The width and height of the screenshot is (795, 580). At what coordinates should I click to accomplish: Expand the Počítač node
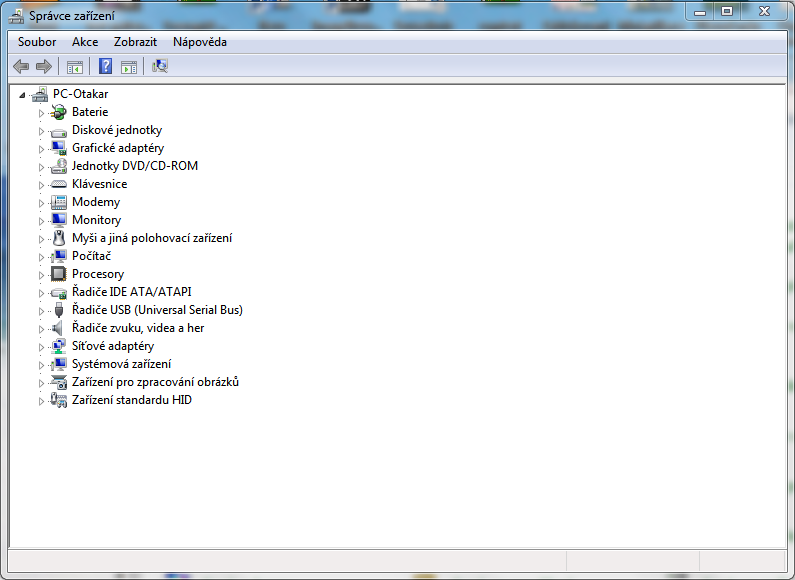click(41, 257)
